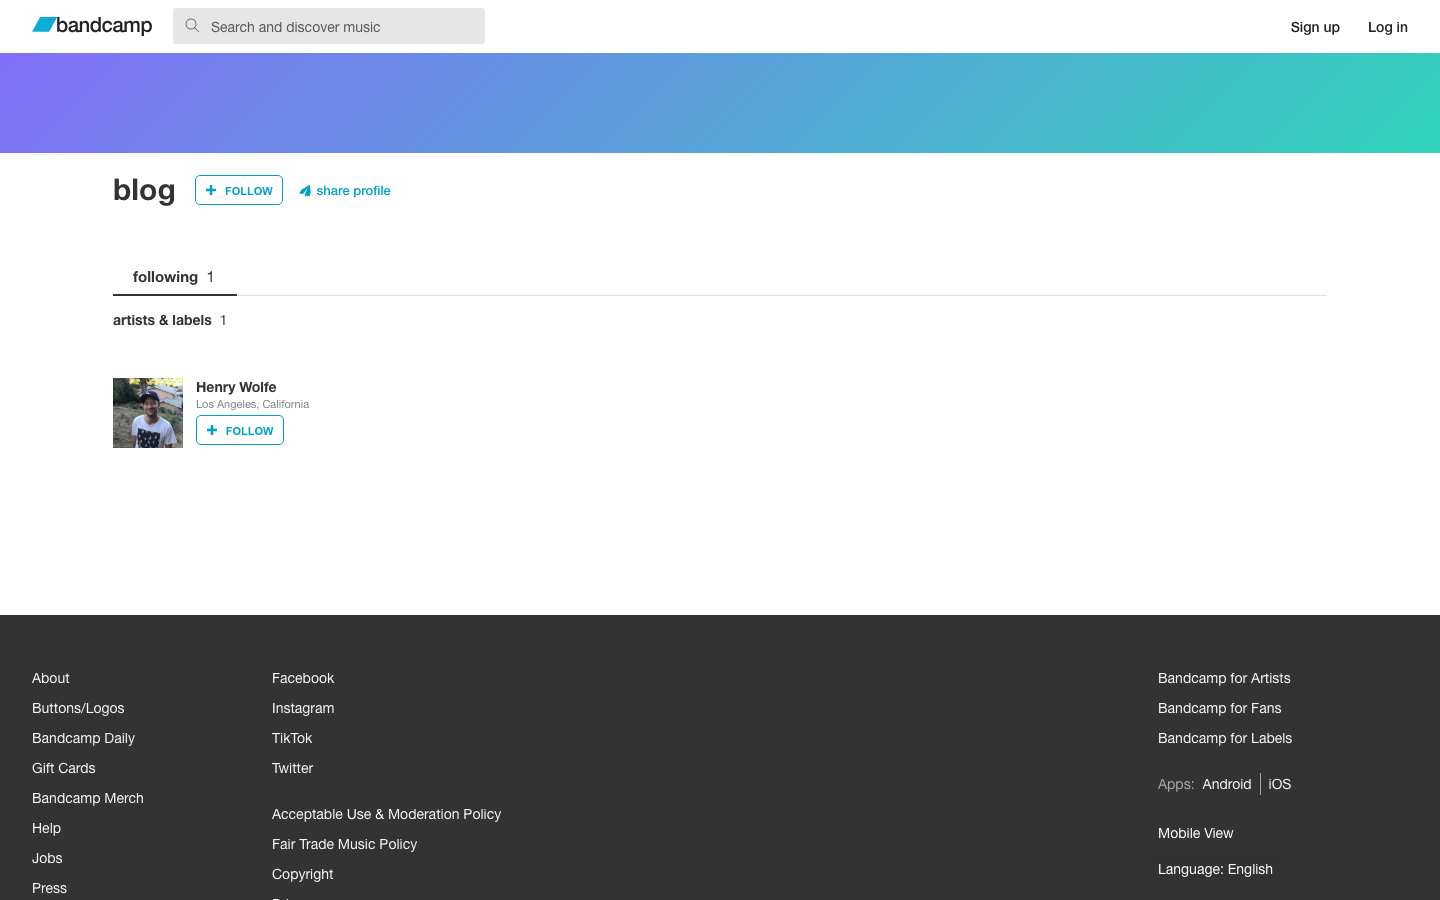Focus the Search and discover music field
Image resolution: width=1440 pixels, height=900 pixels.
329,26
